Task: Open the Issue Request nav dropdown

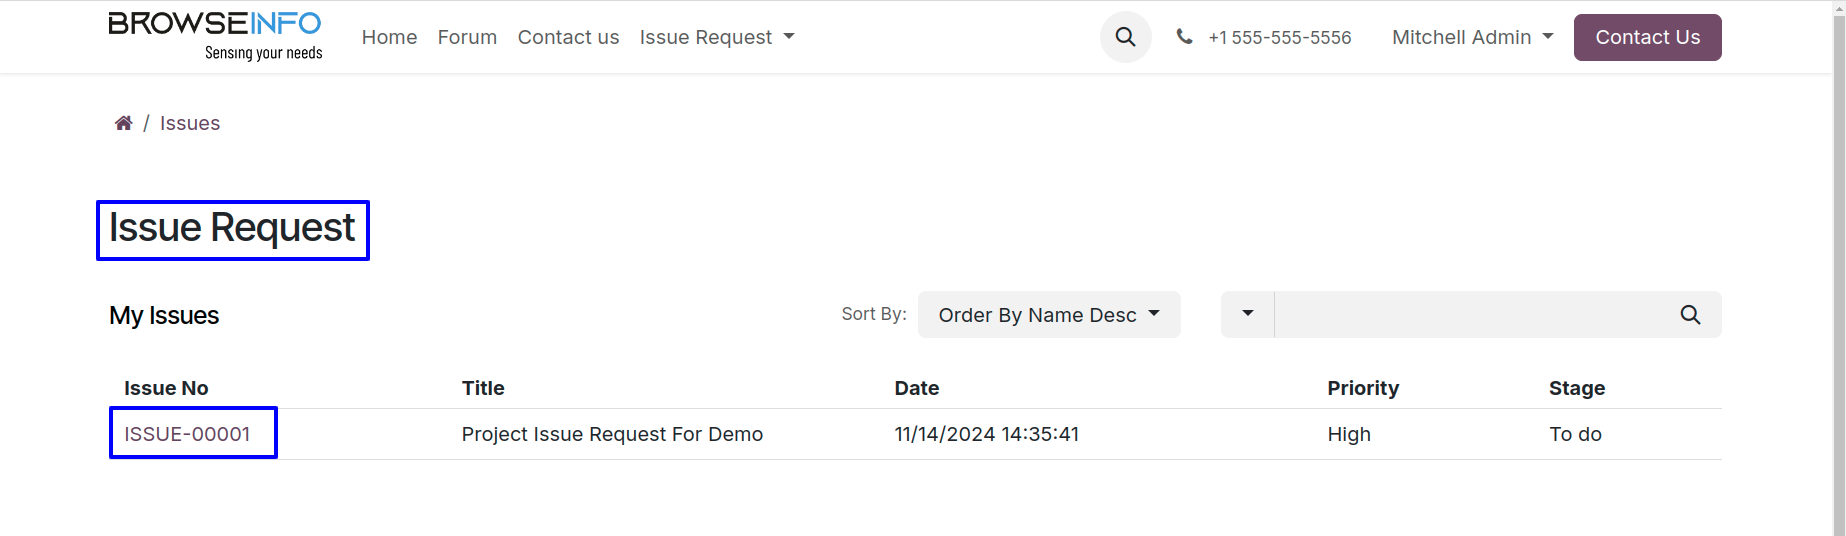Action: [716, 37]
